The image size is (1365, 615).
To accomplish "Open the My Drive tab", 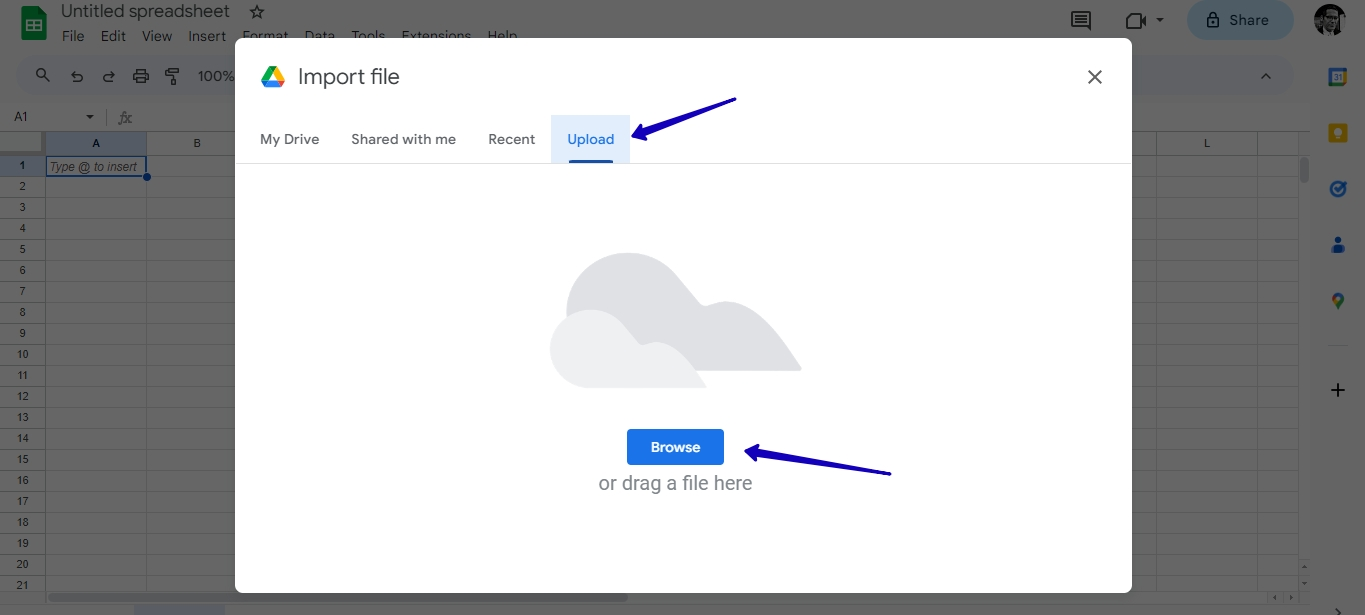I will pyautogui.click(x=289, y=139).
